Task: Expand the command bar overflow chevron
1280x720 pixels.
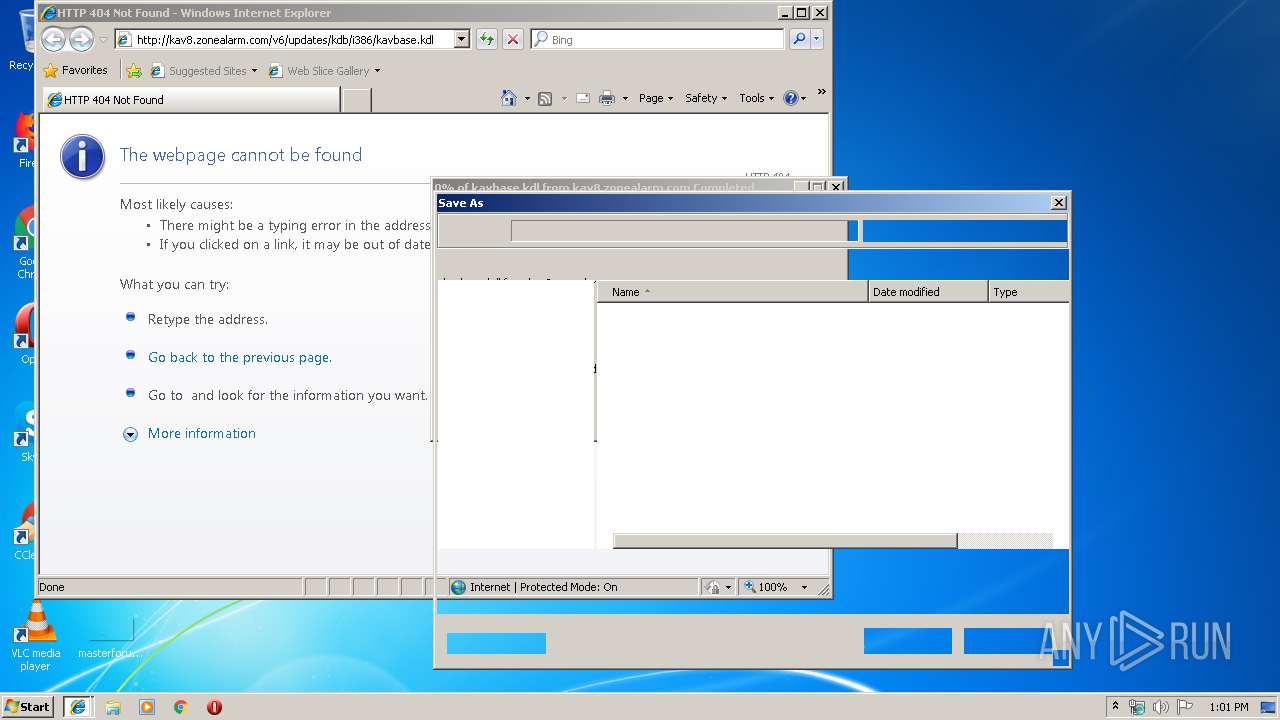Action: click(821, 93)
